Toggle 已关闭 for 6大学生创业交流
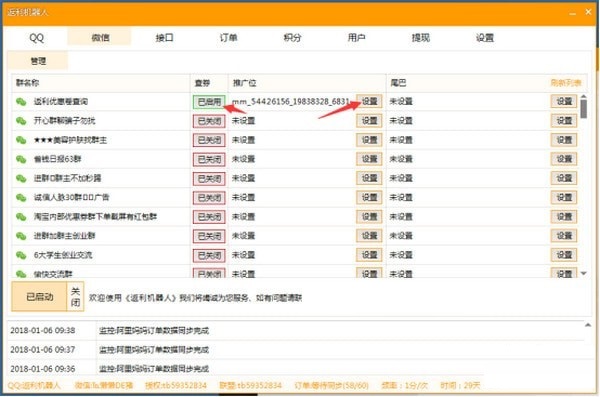 click(209, 255)
